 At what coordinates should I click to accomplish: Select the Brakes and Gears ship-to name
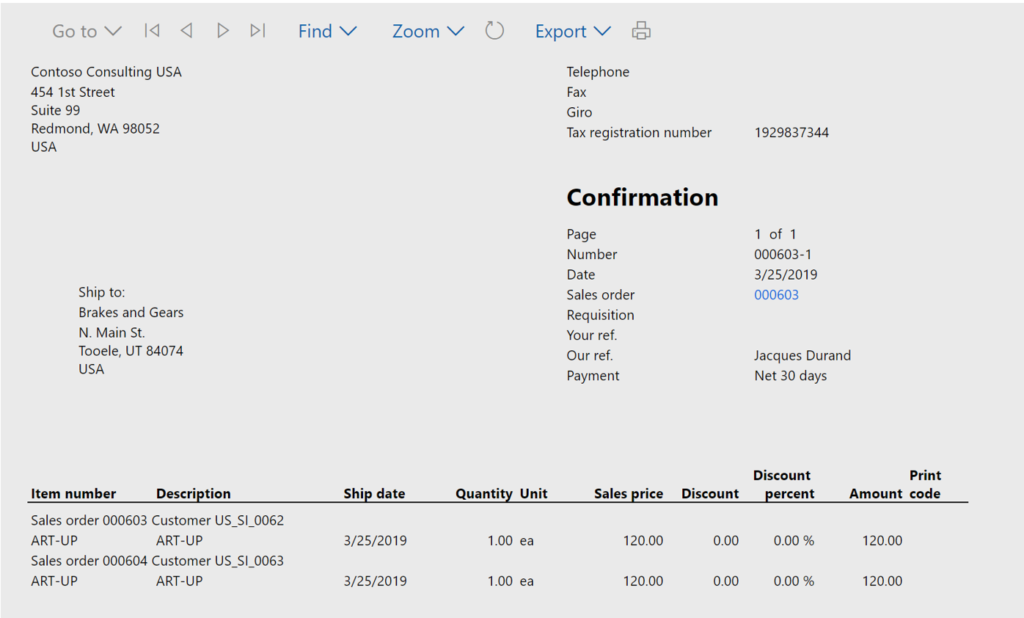tap(131, 312)
